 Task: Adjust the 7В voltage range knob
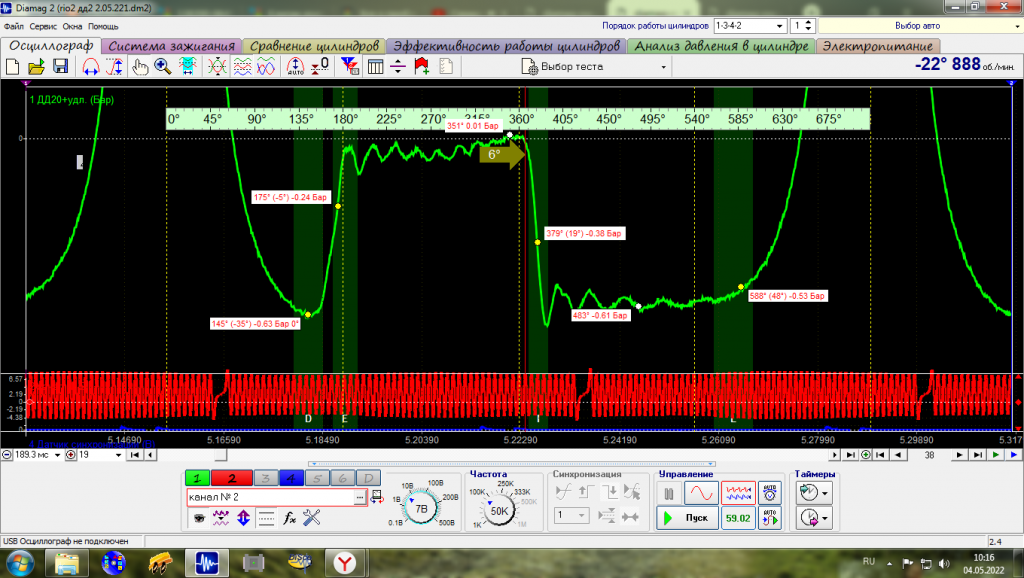(421, 508)
